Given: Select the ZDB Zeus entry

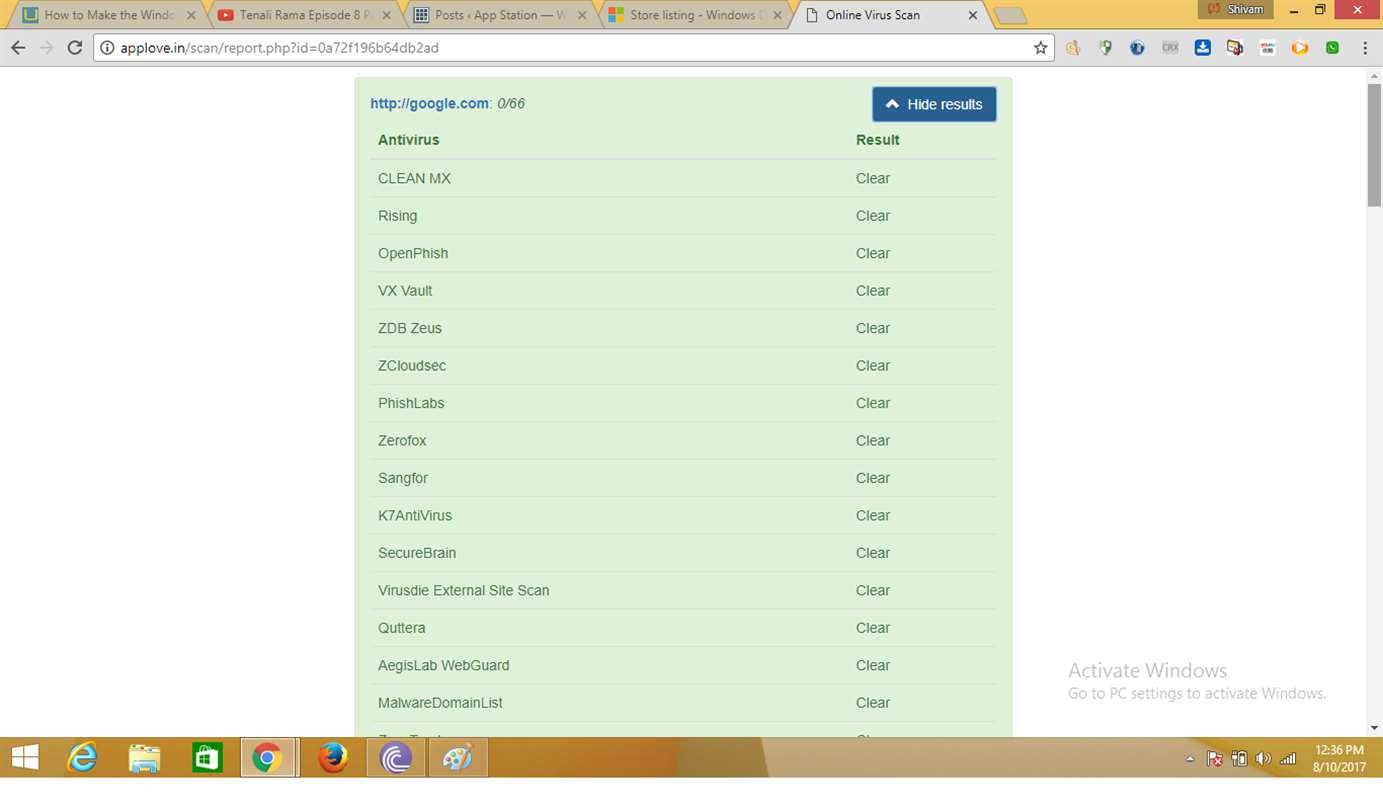Looking at the screenshot, I should (410, 328).
